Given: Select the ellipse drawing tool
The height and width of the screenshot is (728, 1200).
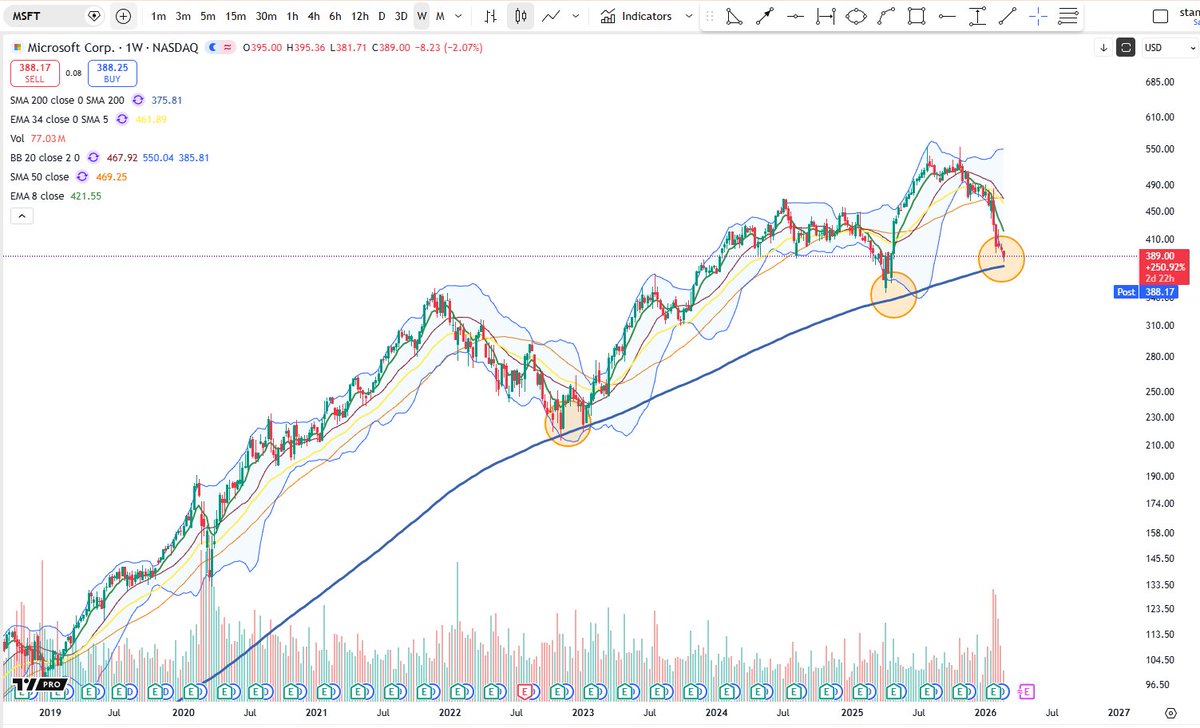Looking at the screenshot, I should point(856,16).
